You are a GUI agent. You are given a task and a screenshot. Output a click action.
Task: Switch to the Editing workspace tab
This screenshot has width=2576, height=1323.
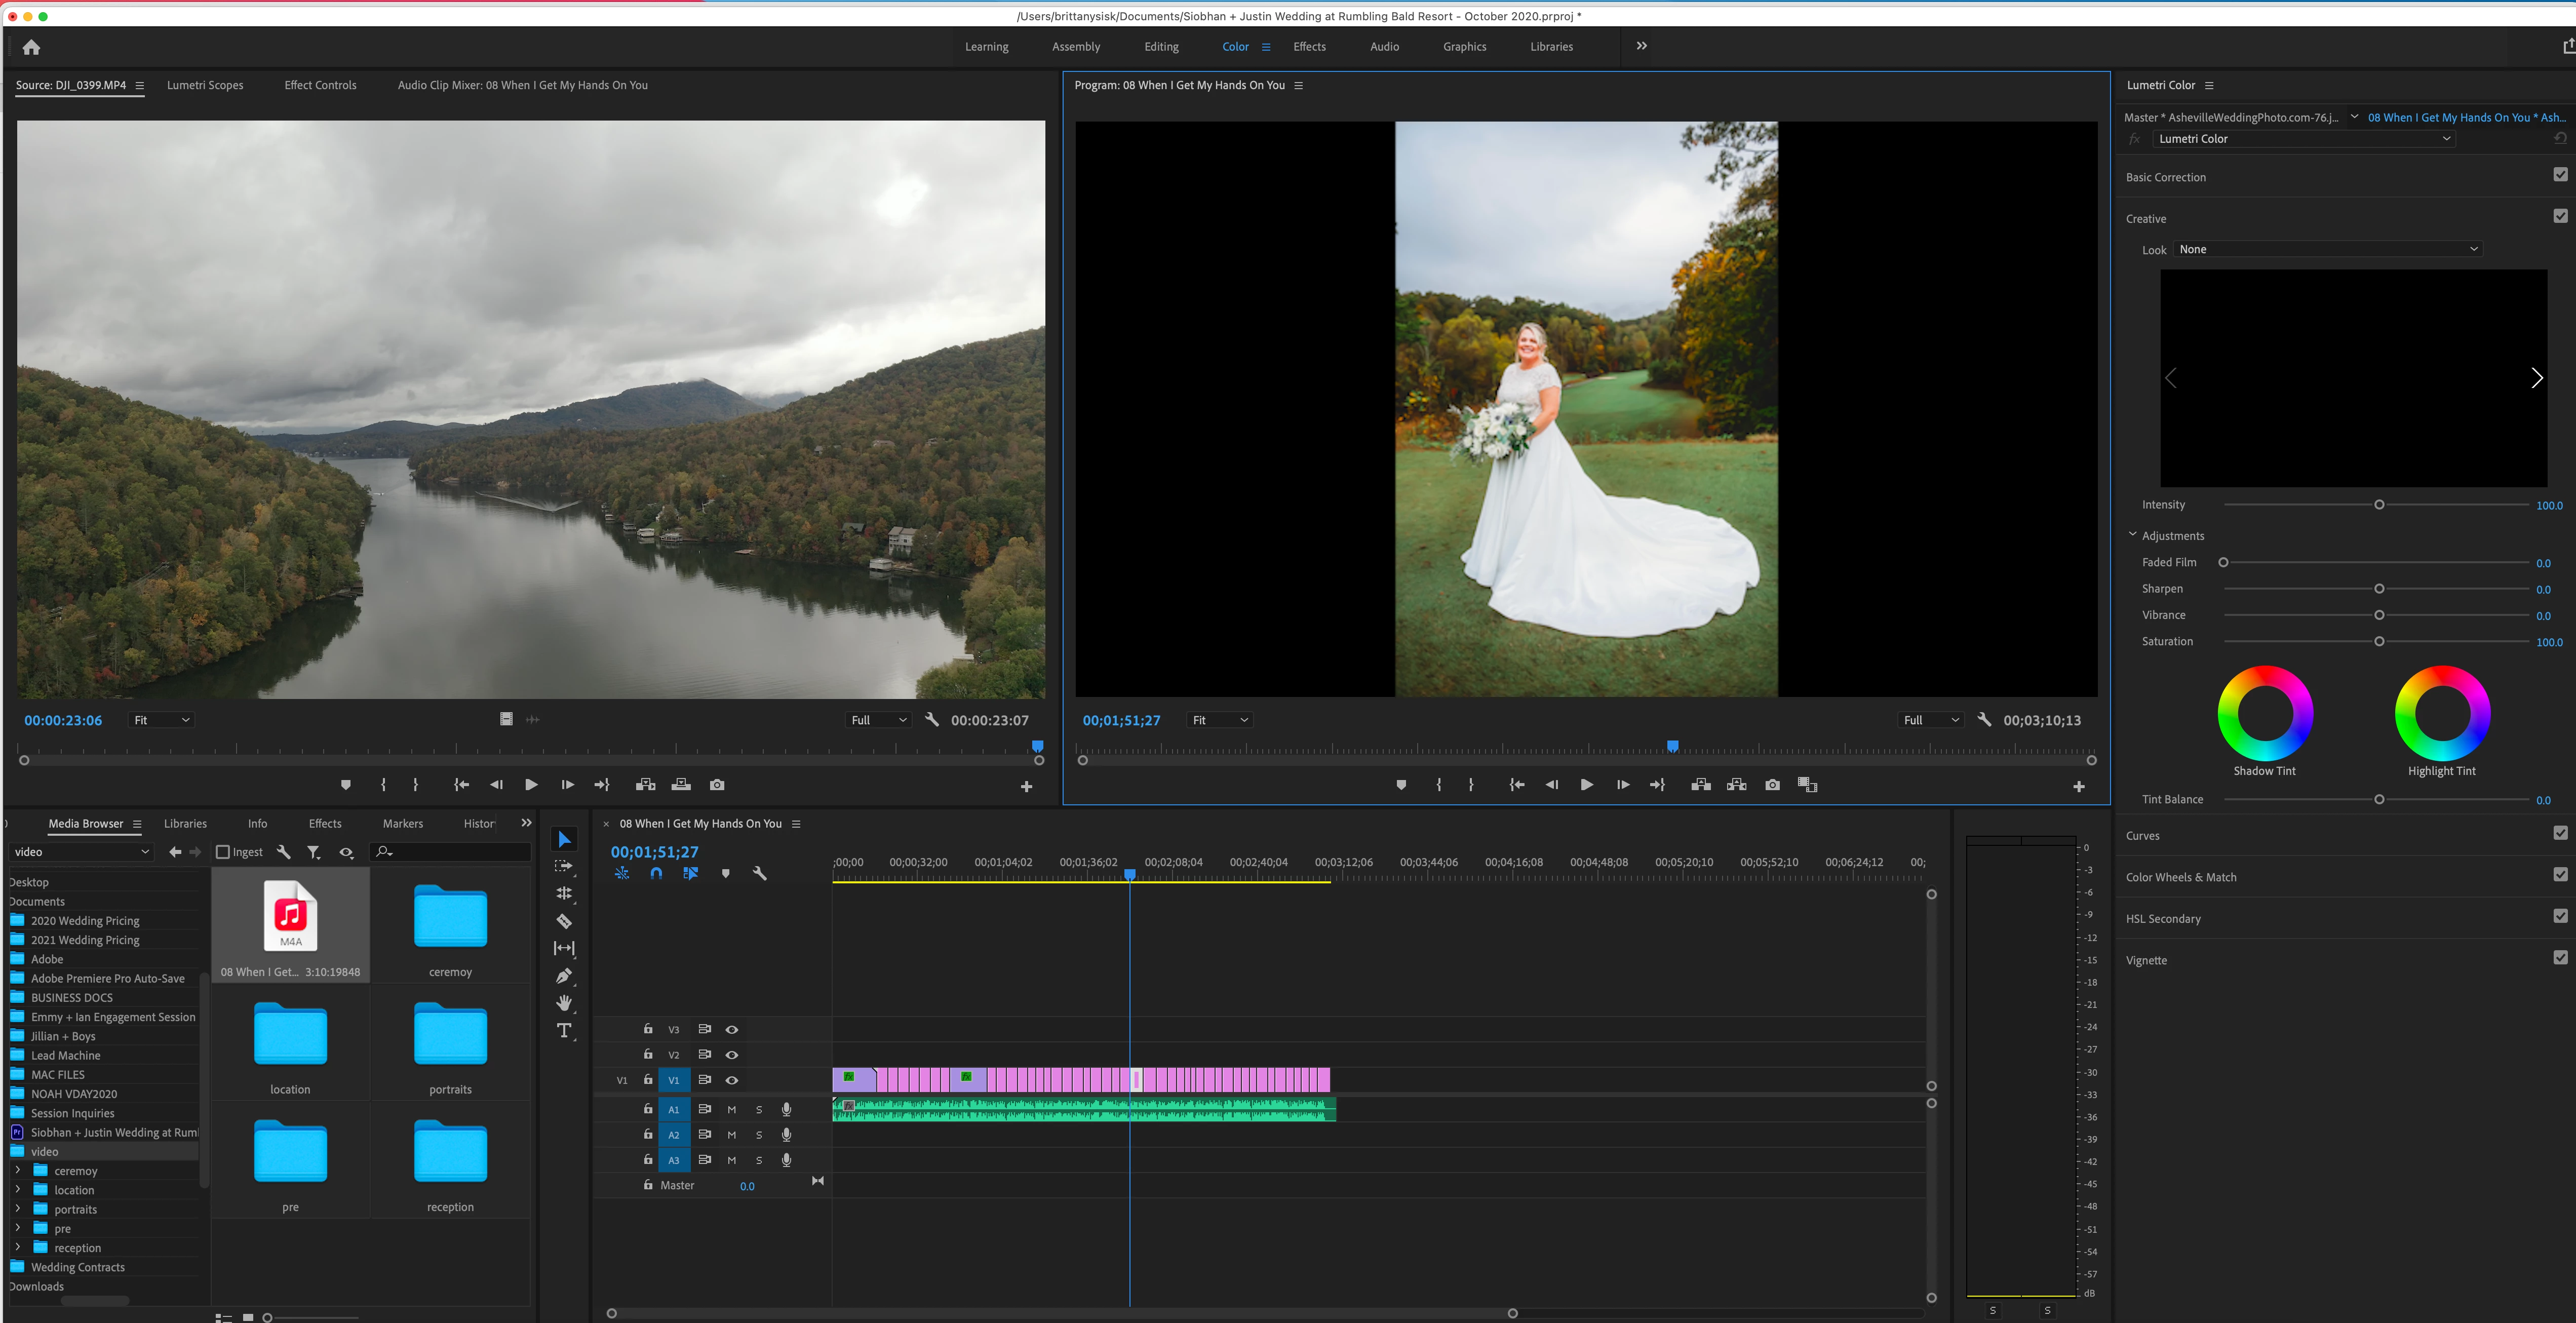click(x=1161, y=47)
